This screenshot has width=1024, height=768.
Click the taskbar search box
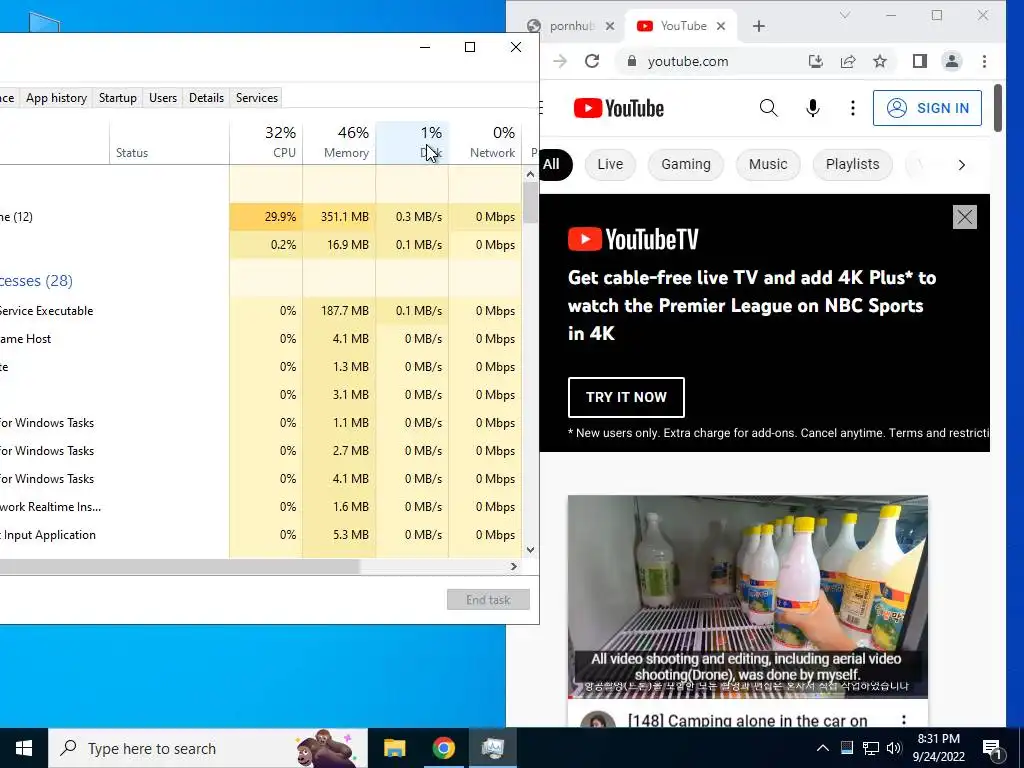tap(208, 748)
